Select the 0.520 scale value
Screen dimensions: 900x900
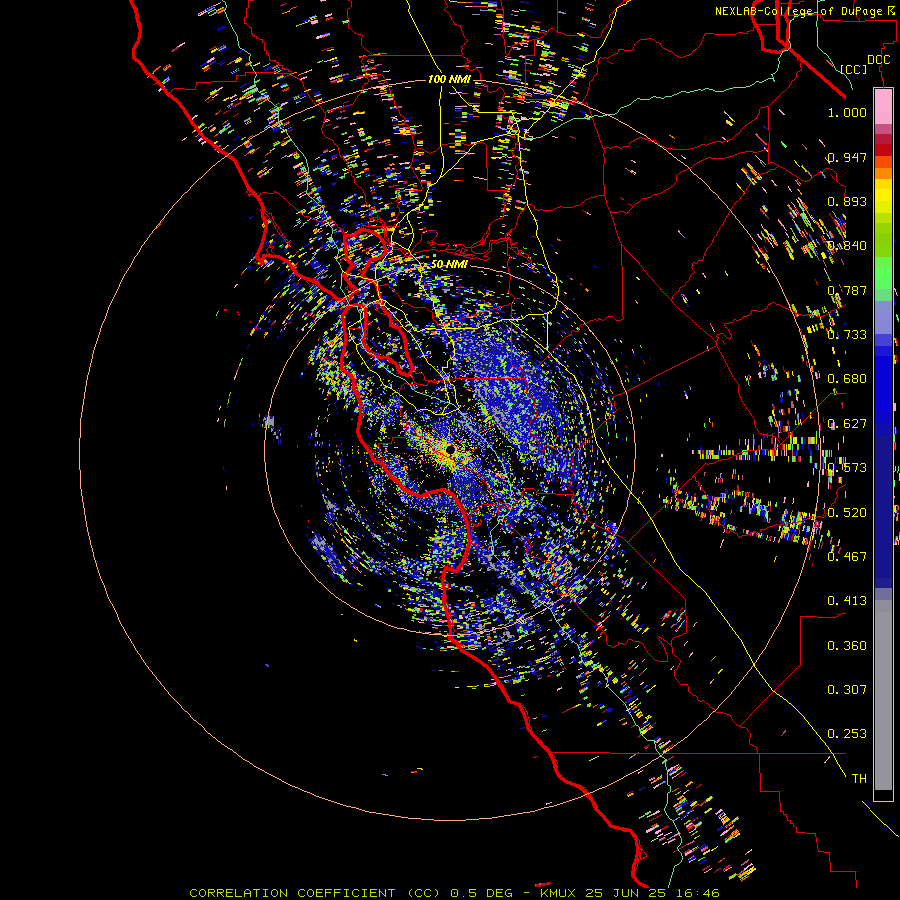847,513
